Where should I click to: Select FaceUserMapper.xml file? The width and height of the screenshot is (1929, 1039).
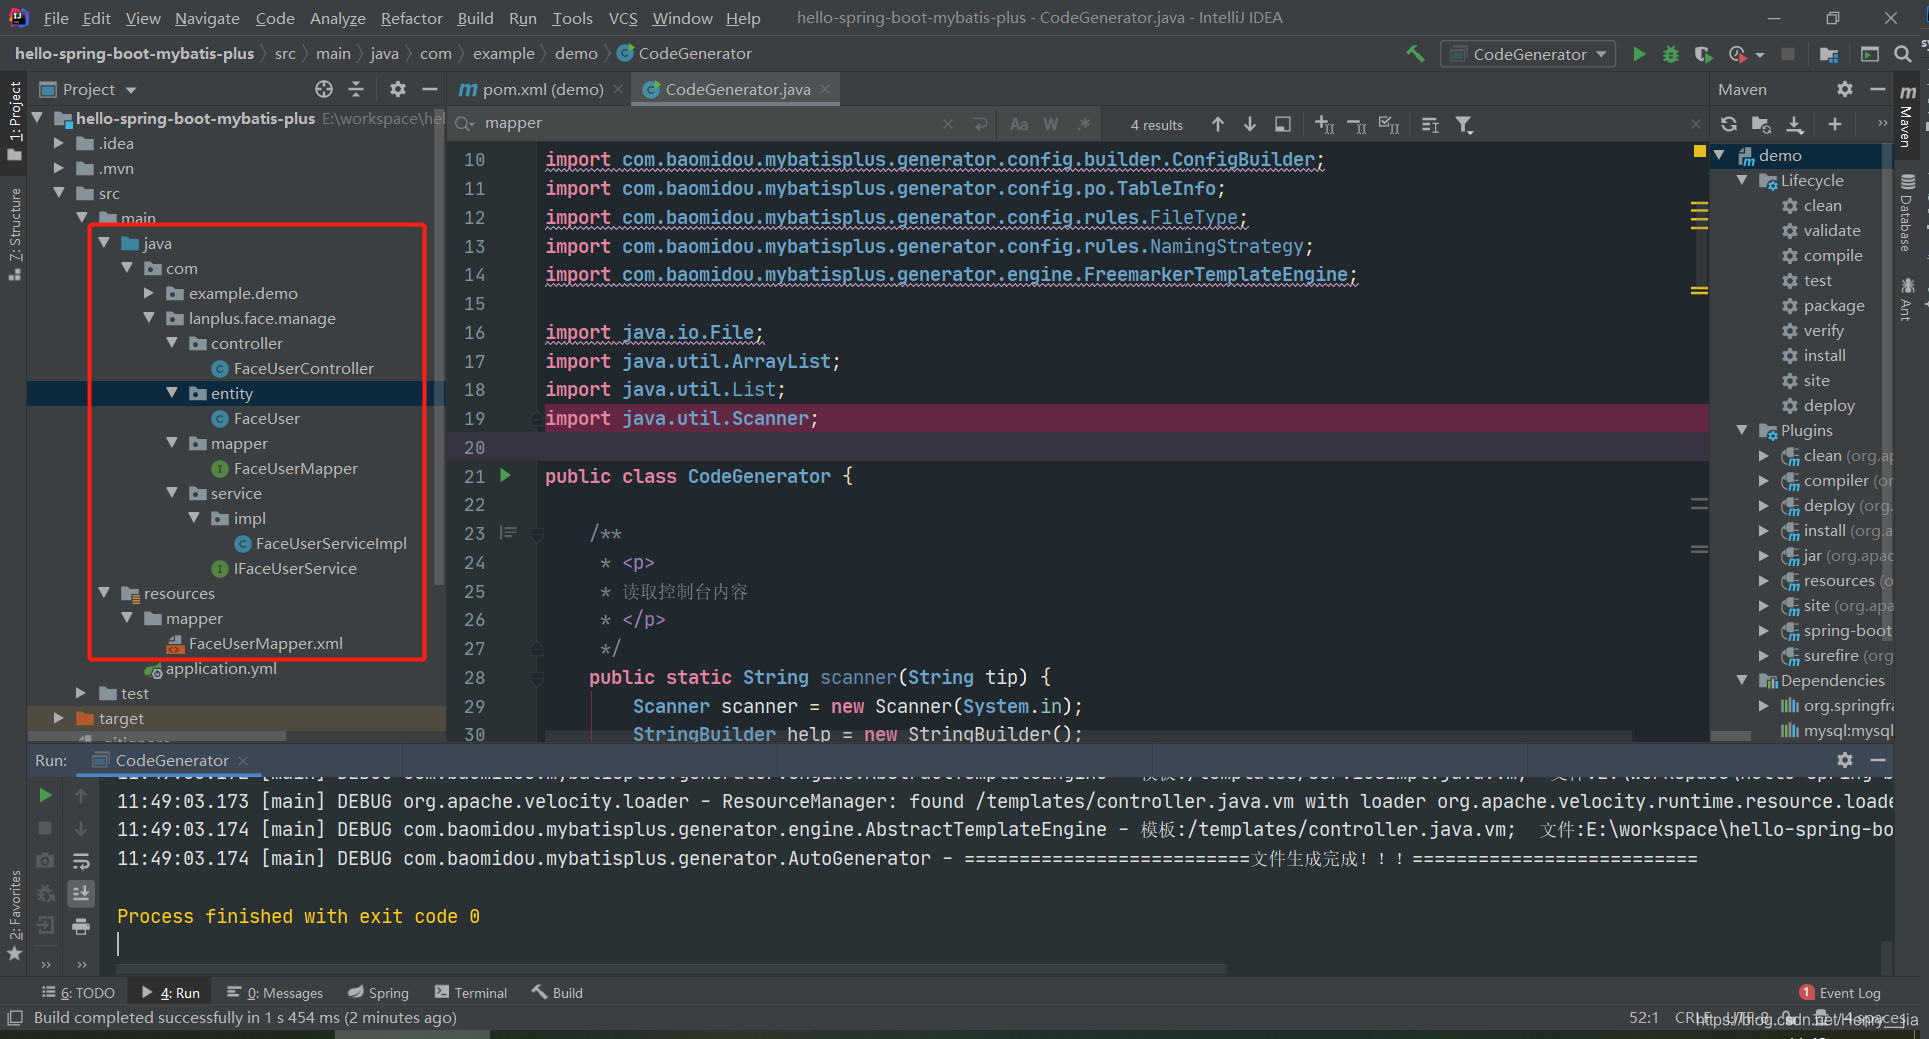(255, 643)
